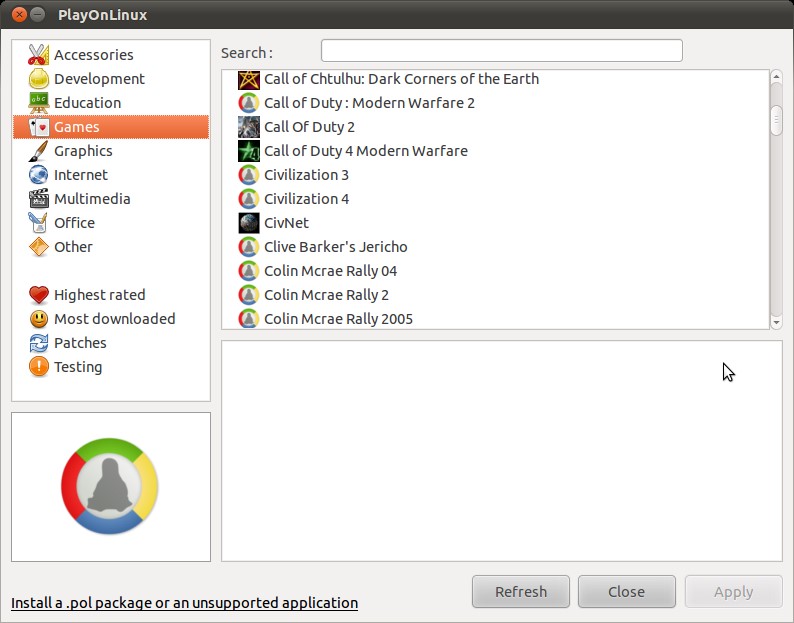Open Install a .pol package link

click(184, 603)
